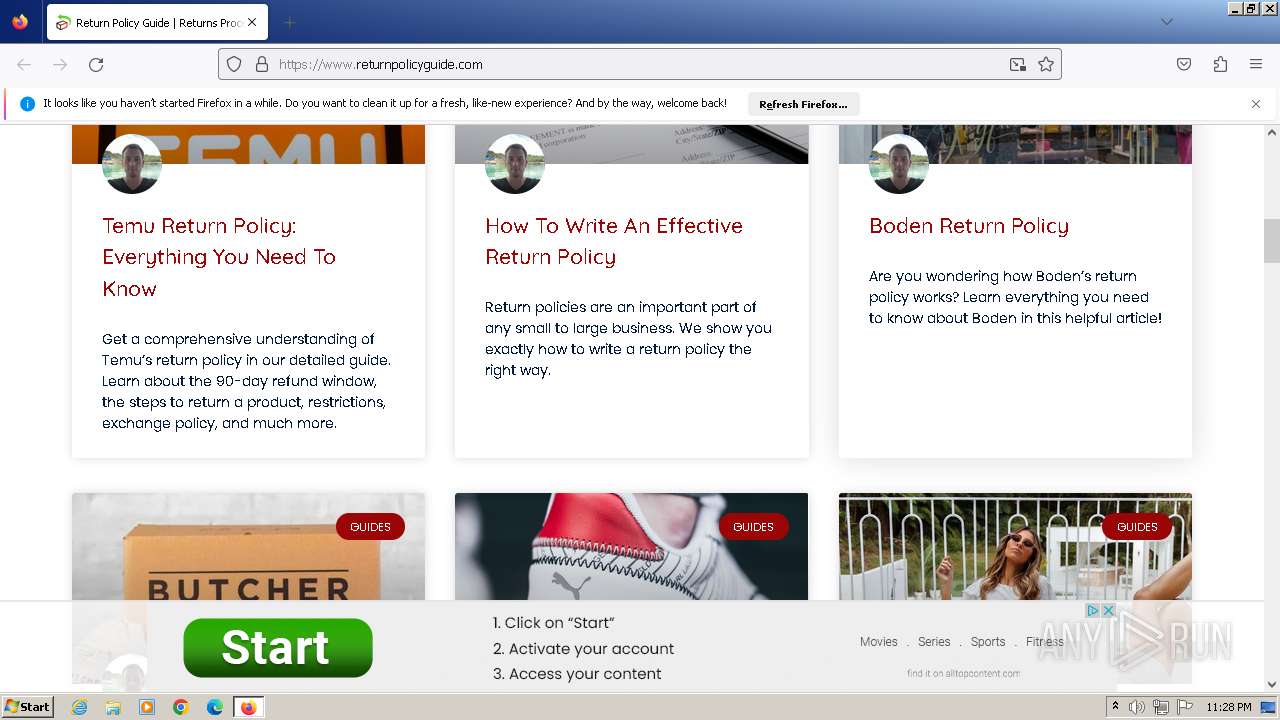Reload the current page
Viewport: 1280px width, 720px height.
[96, 64]
